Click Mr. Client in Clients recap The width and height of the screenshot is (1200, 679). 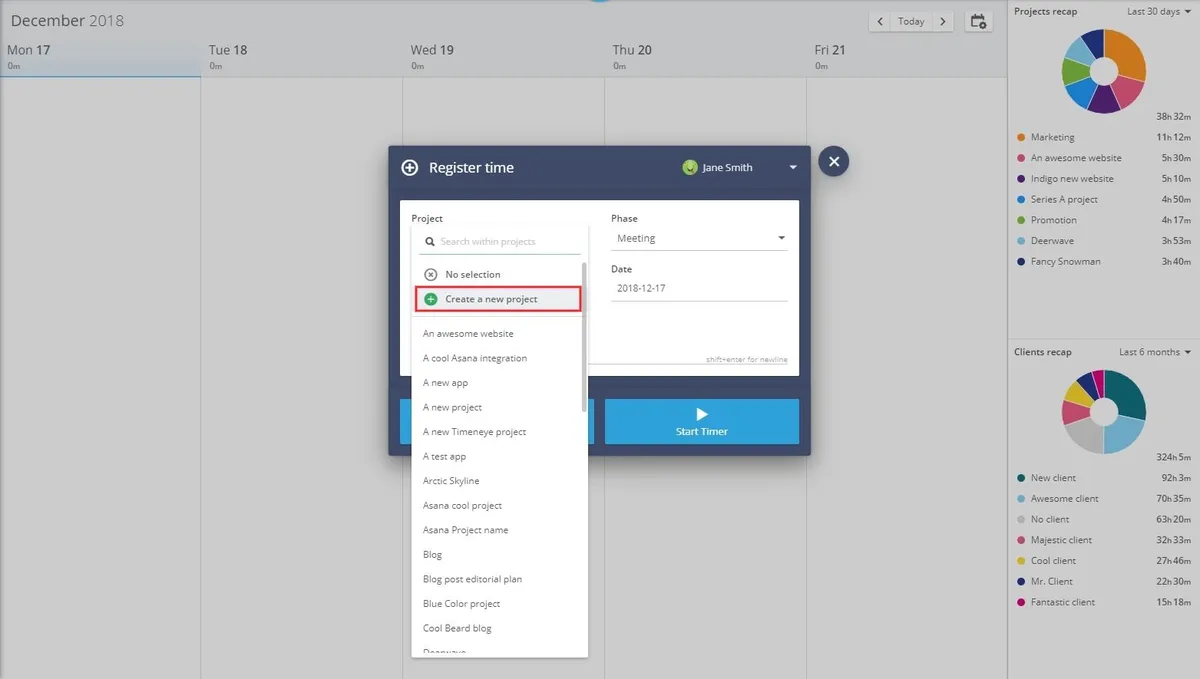(x=1052, y=581)
